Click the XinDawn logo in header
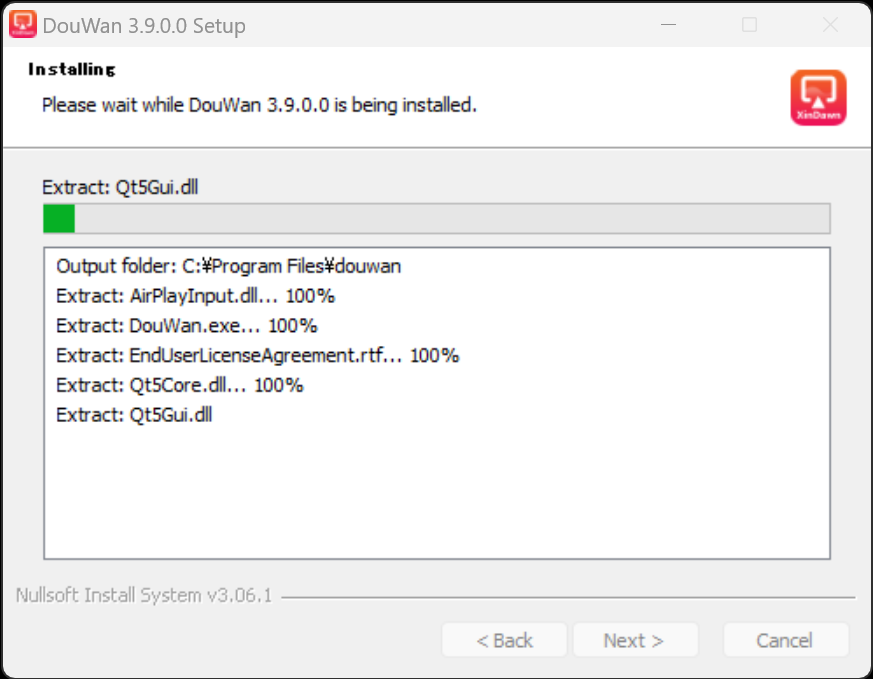This screenshot has width=873, height=679. tap(817, 97)
